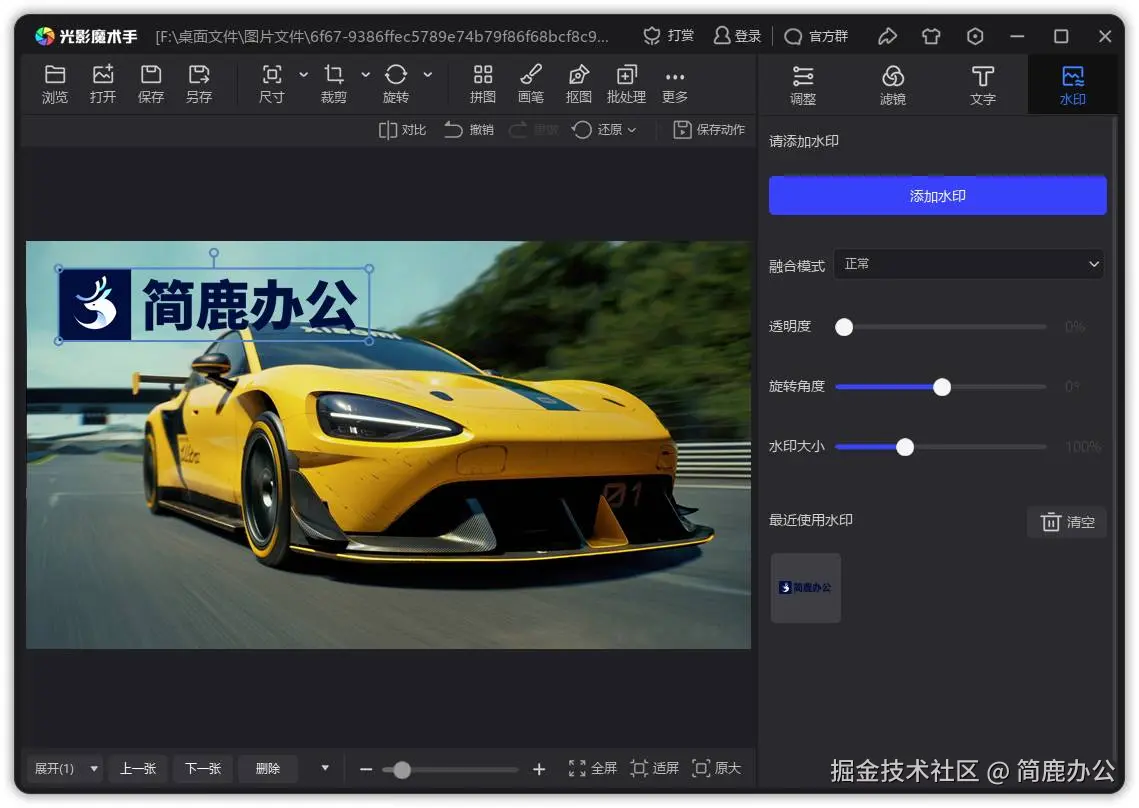This screenshot has height=808, width=1139.
Task: Click the Browse (浏览) folder icon
Action: click(55, 75)
